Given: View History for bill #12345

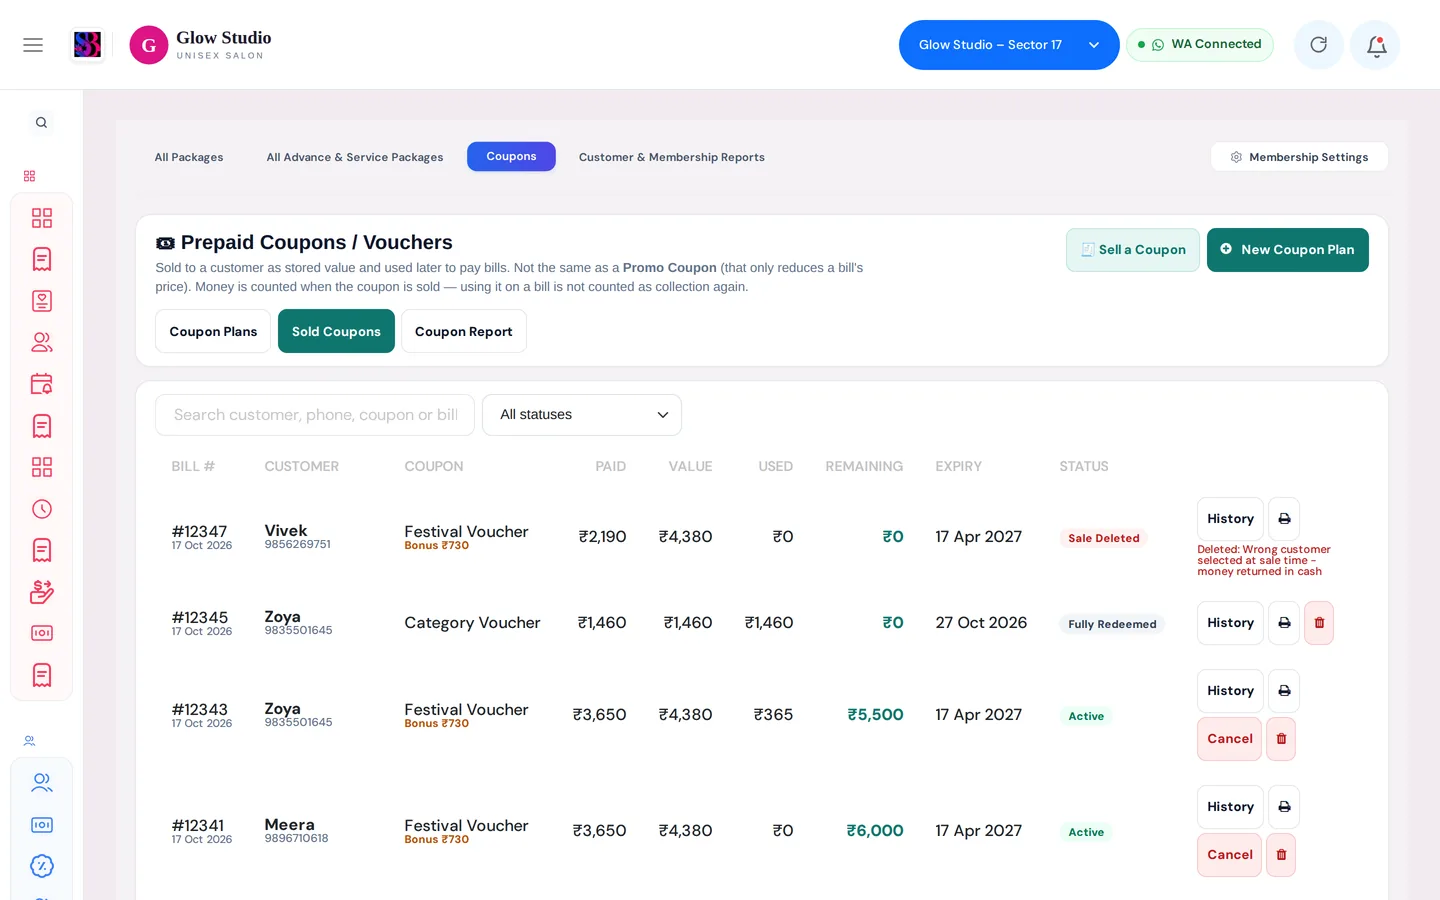Looking at the screenshot, I should tap(1230, 623).
